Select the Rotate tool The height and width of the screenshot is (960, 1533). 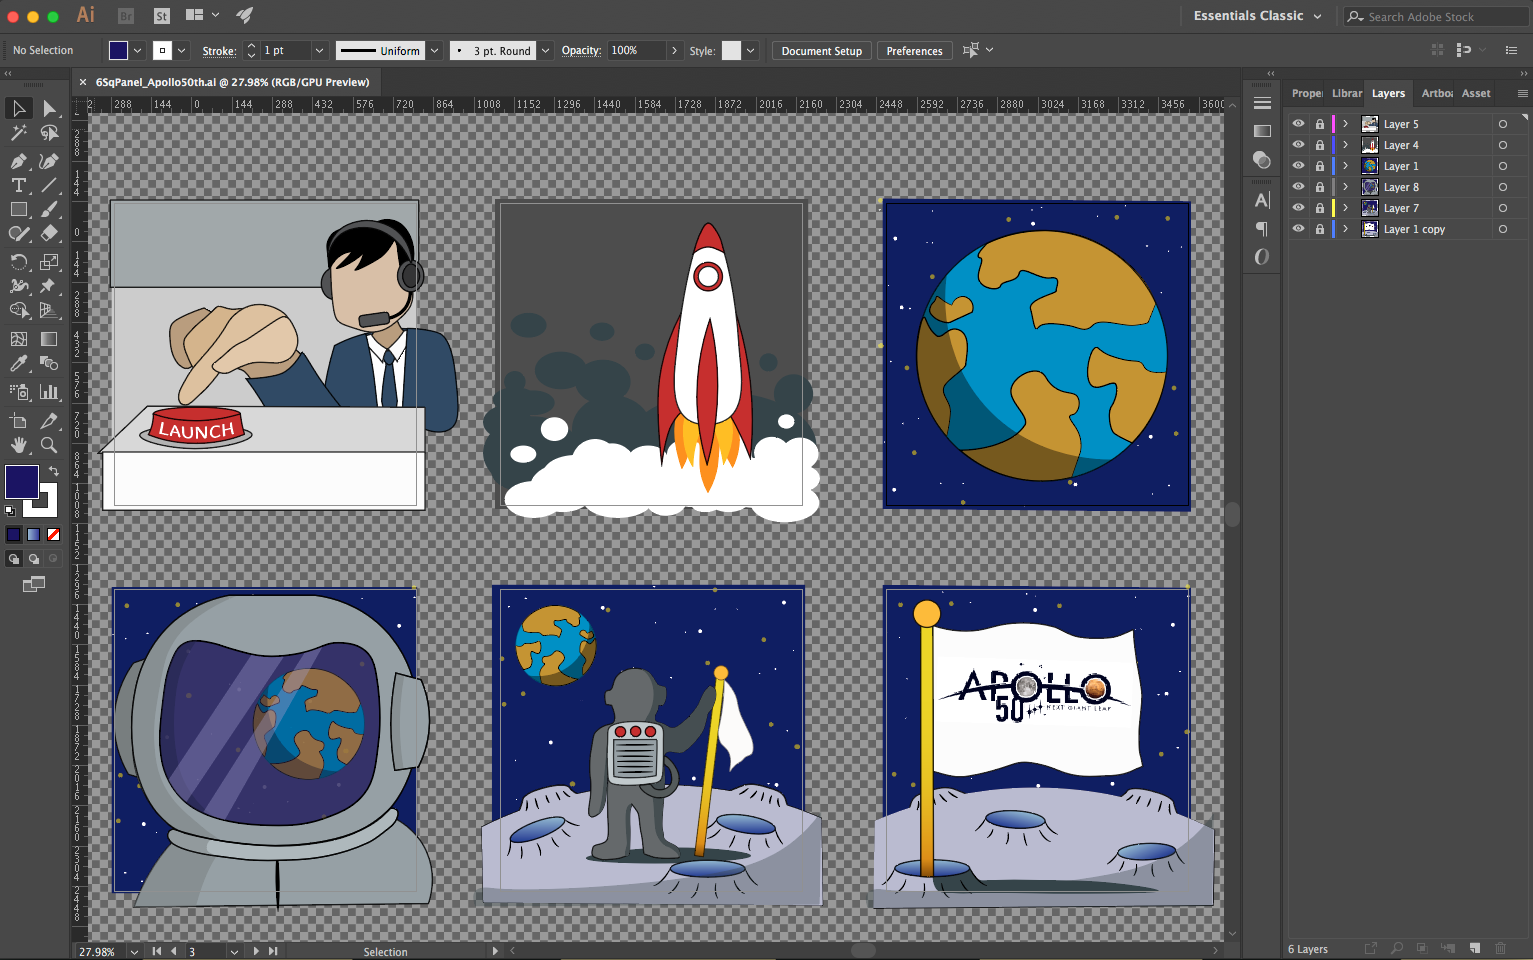19,262
